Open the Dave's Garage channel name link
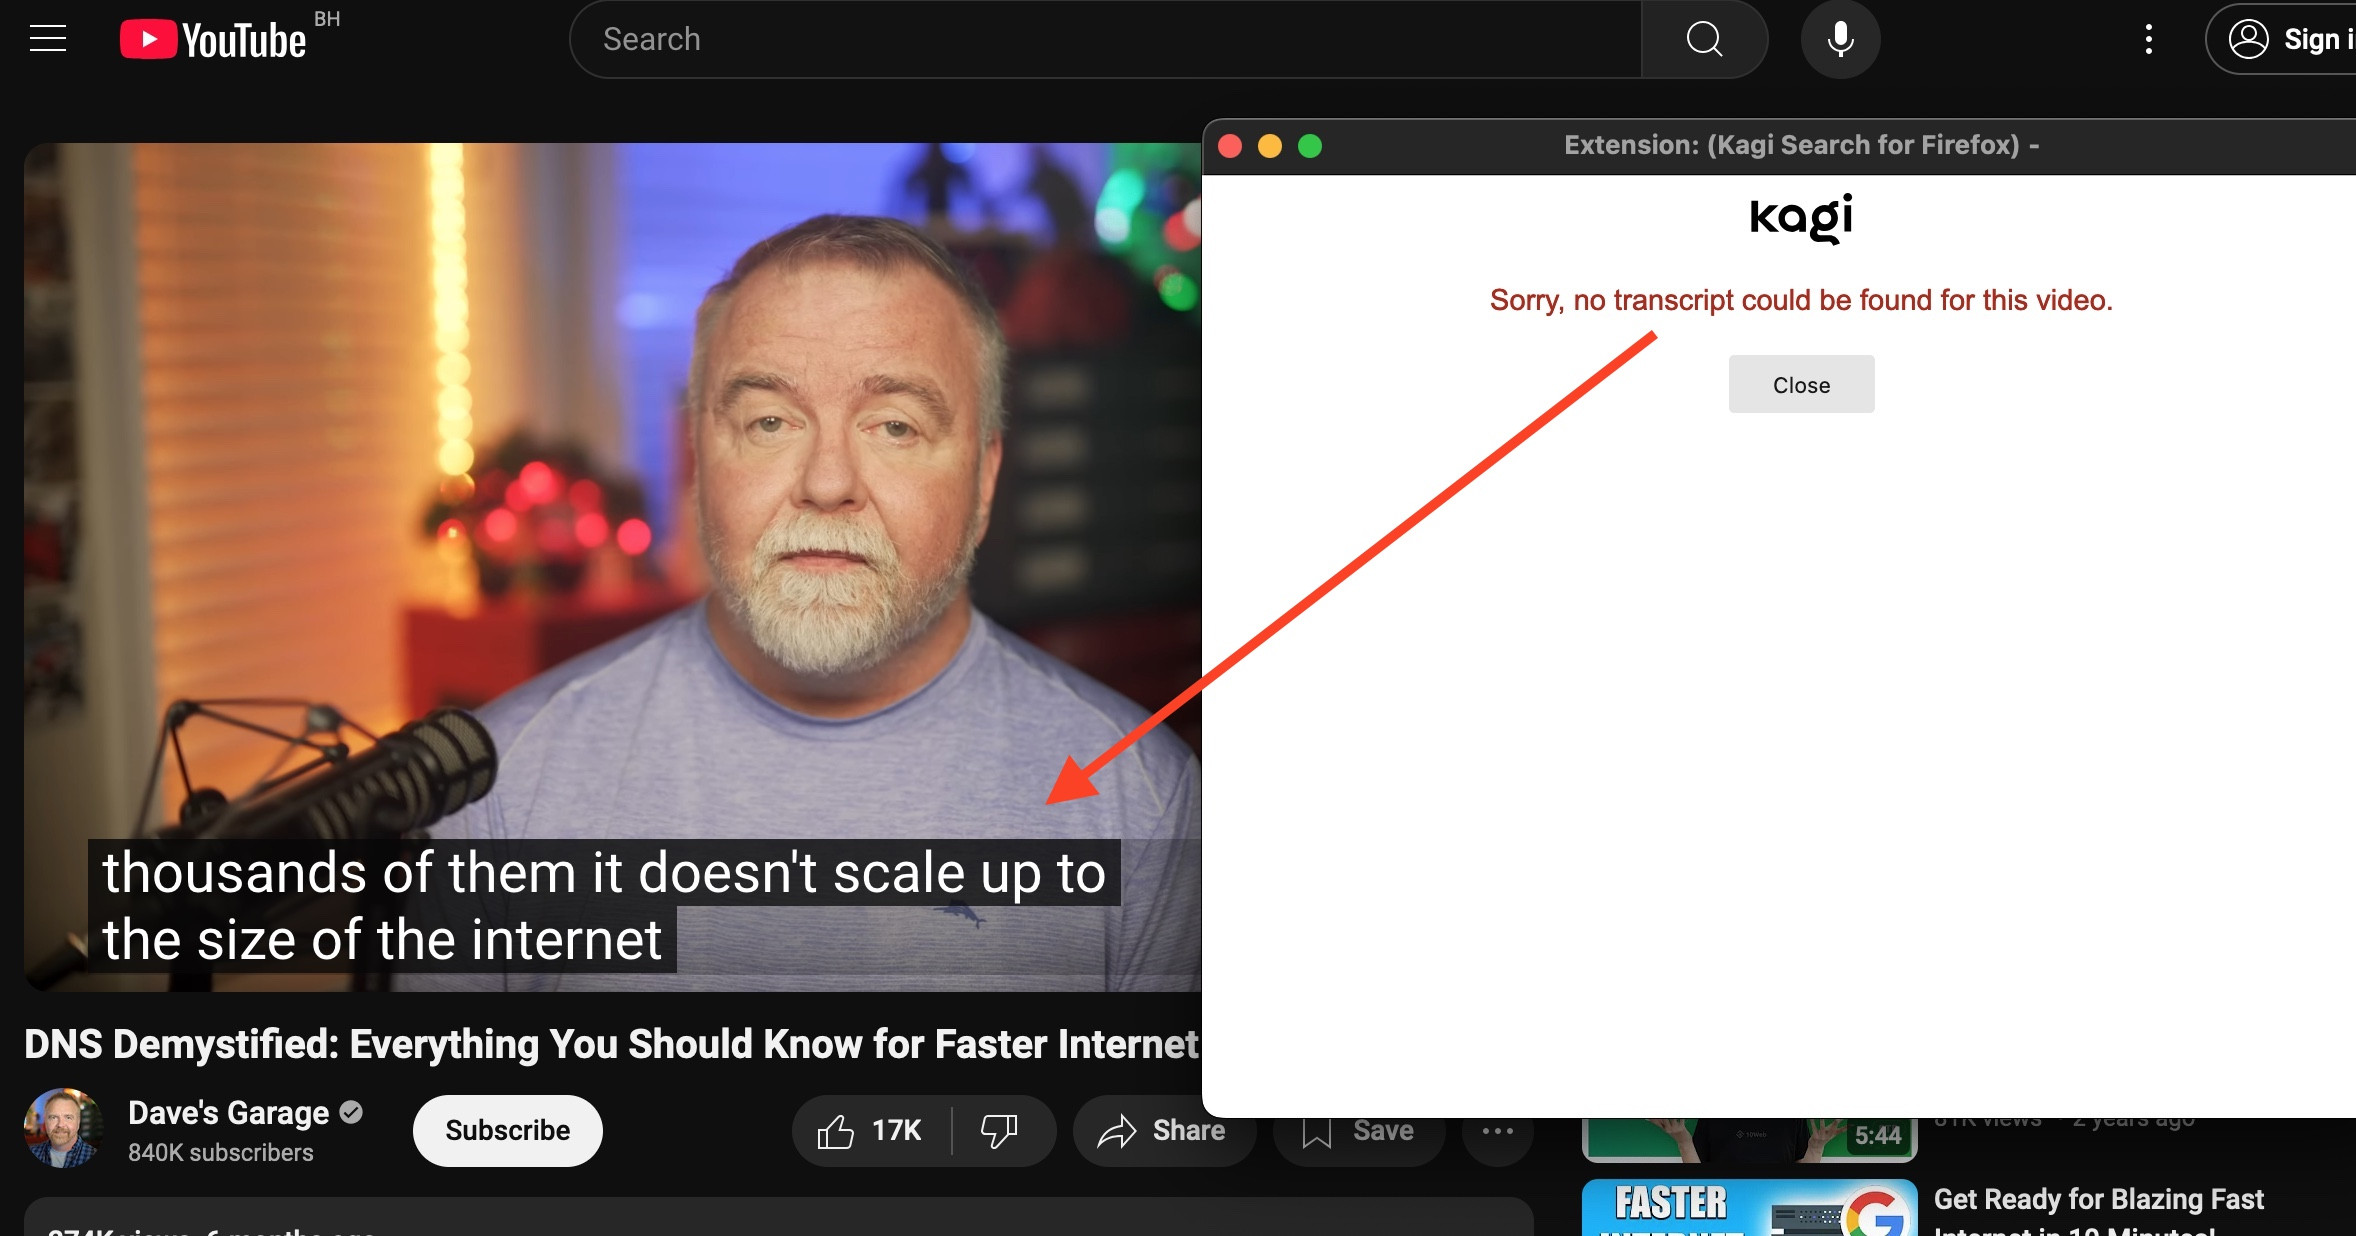The width and height of the screenshot is (2356, 1236). point(228,1113)
